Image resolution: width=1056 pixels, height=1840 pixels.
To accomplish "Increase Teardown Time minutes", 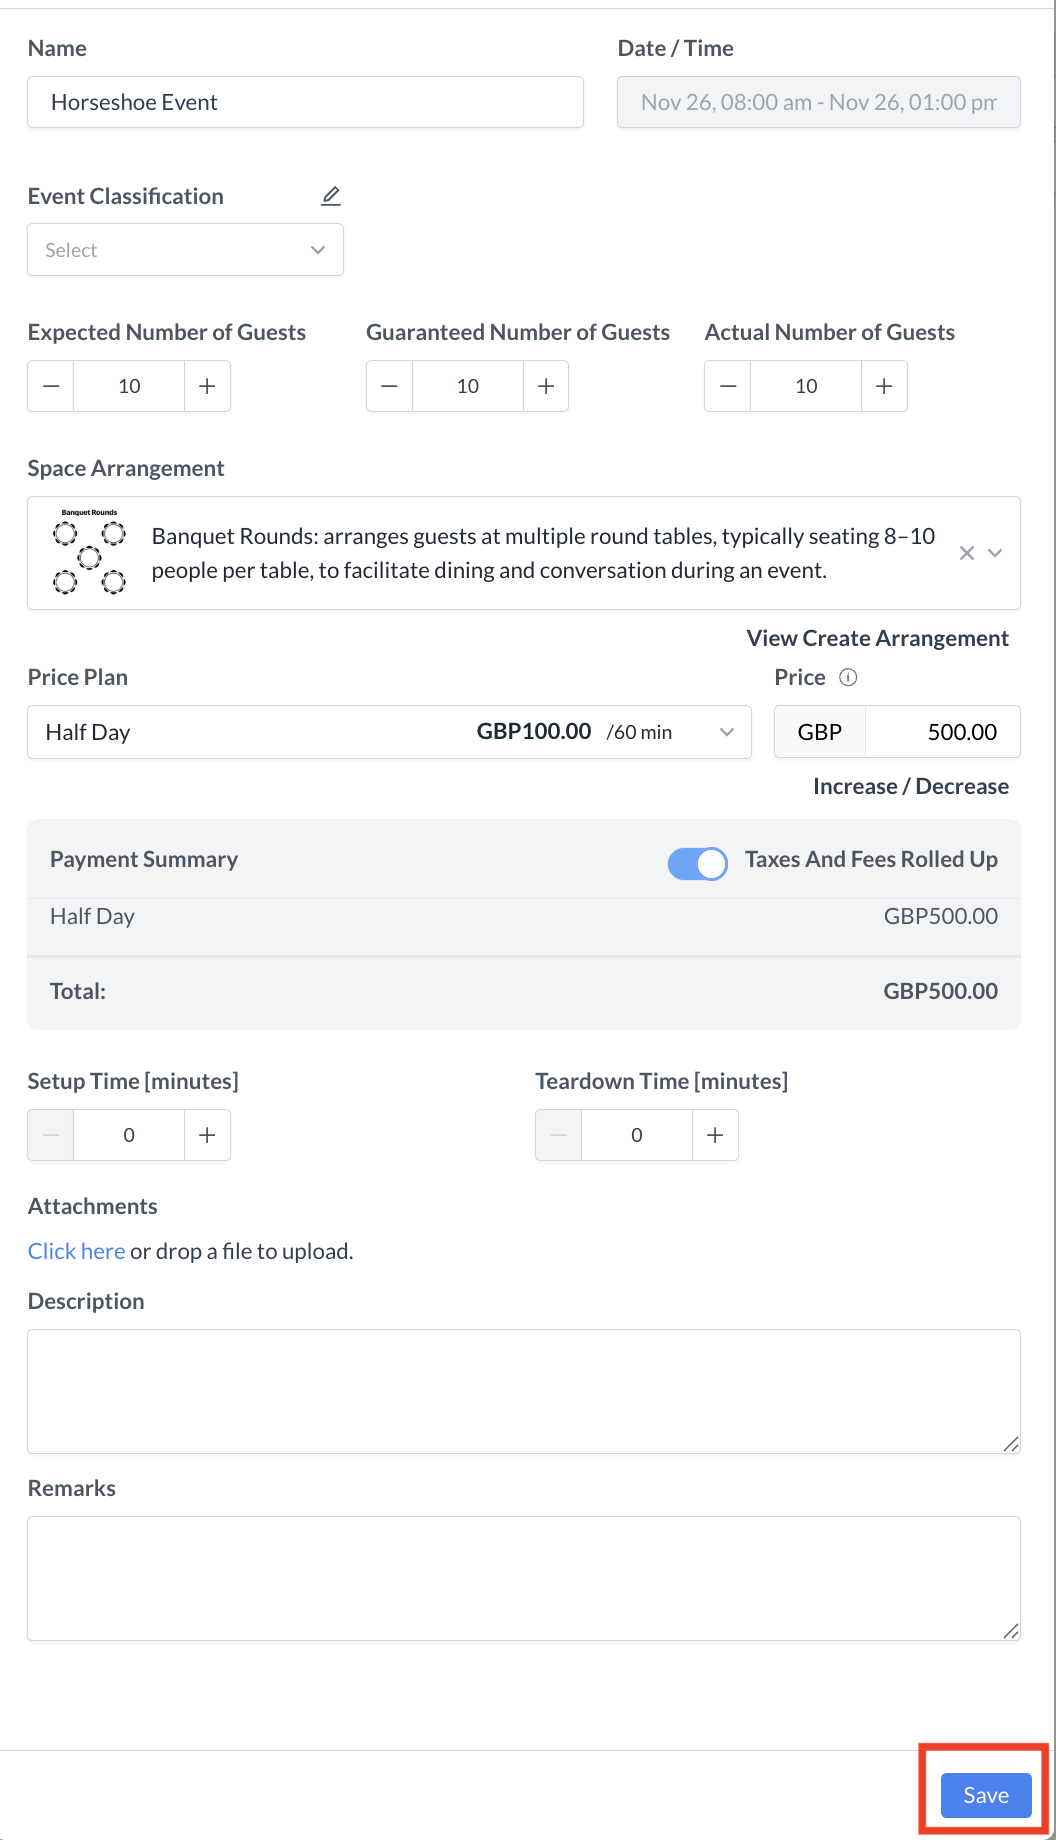I will click(x=715, y=1135).
